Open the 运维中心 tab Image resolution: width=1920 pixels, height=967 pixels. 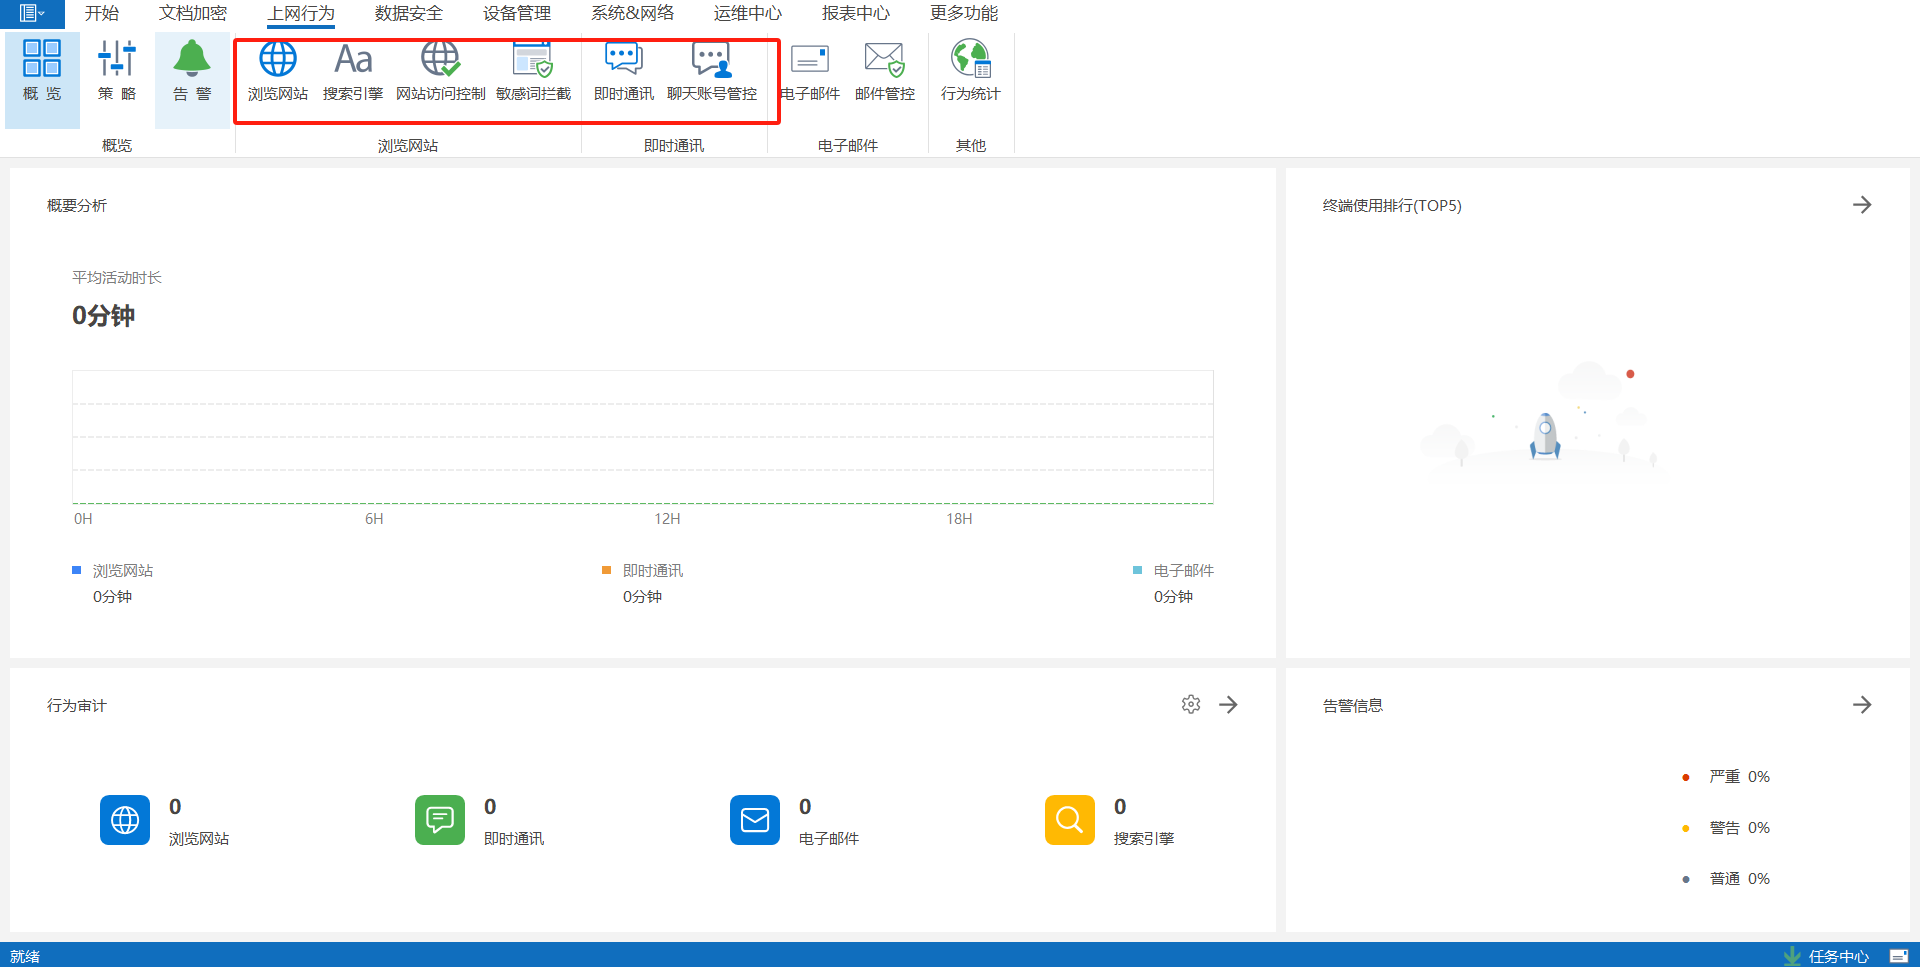[x=747, y=13]
